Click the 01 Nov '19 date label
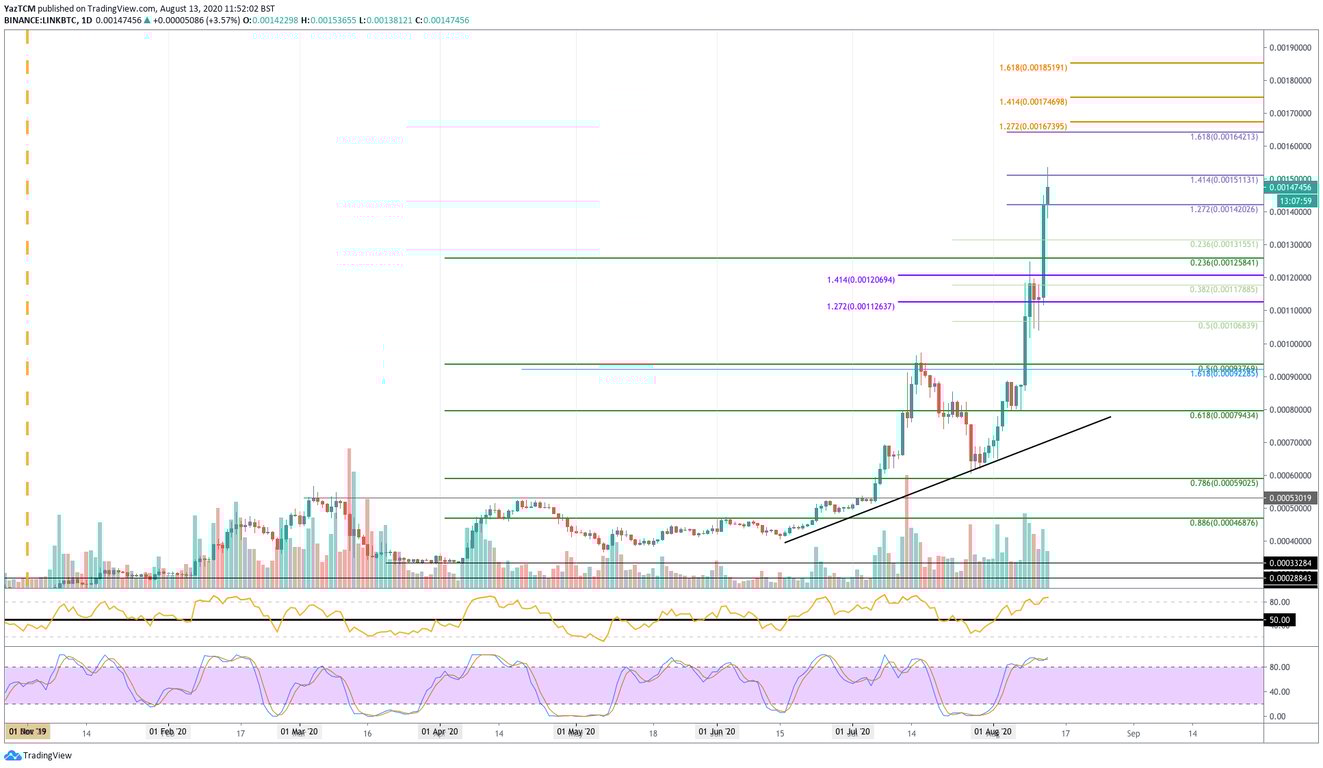This screenshot has width=1323, height=768. [27, 731]
